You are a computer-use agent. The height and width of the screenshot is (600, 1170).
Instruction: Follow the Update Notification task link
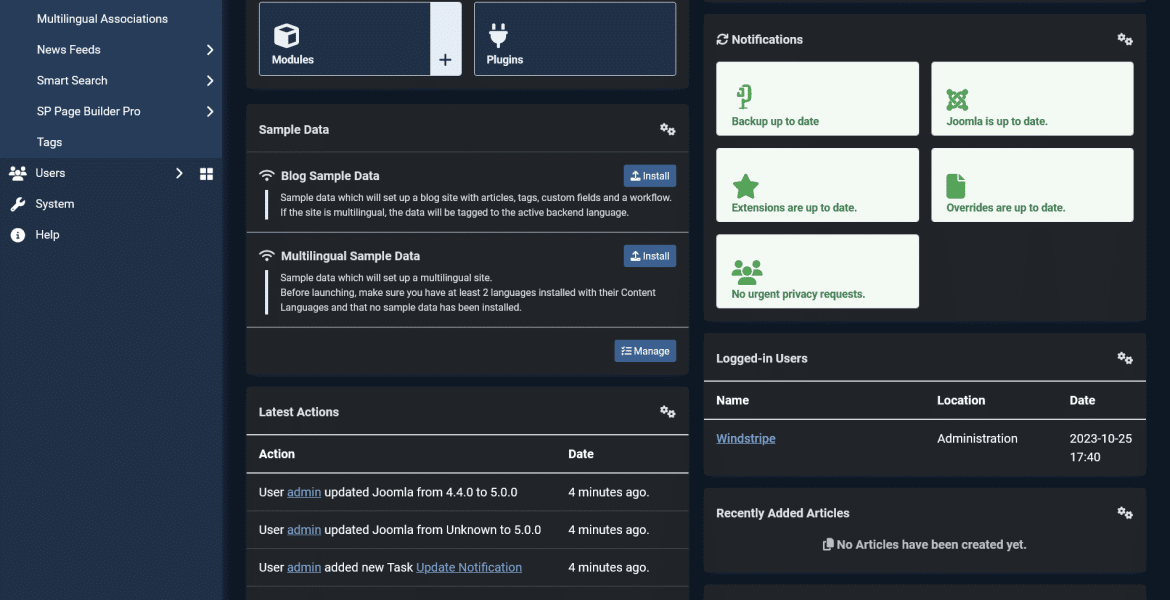point(468,567)
